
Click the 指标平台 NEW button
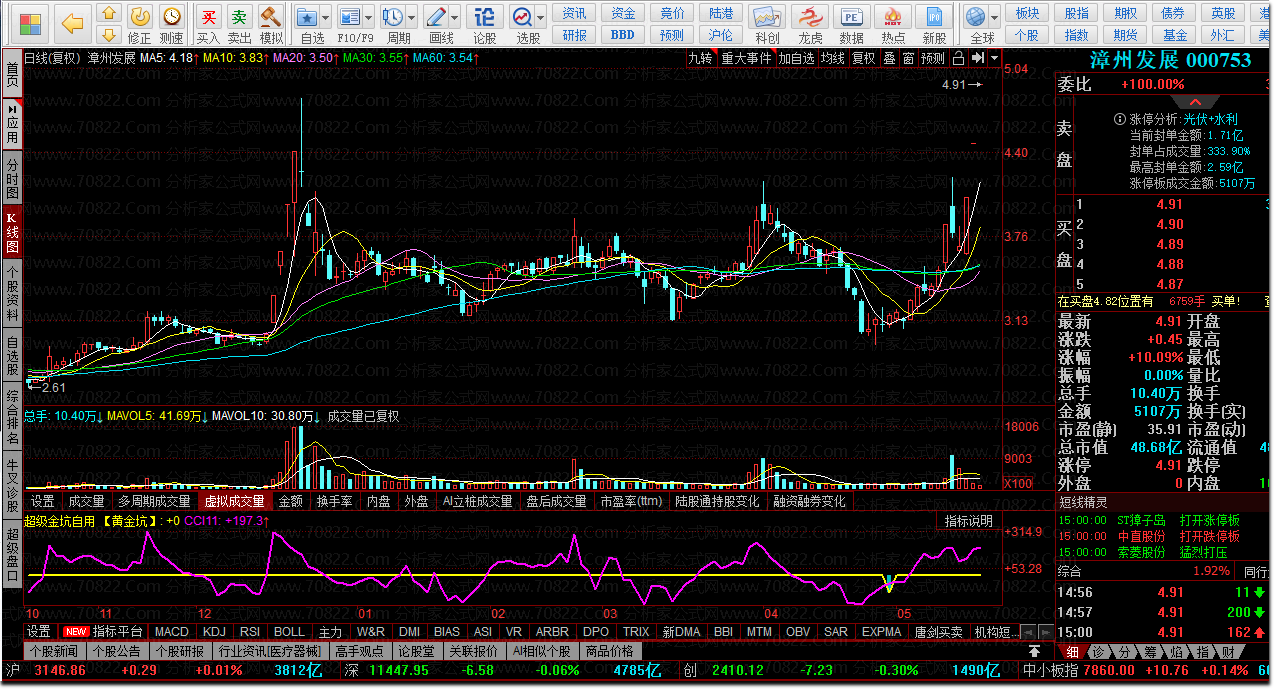[104, 632]
